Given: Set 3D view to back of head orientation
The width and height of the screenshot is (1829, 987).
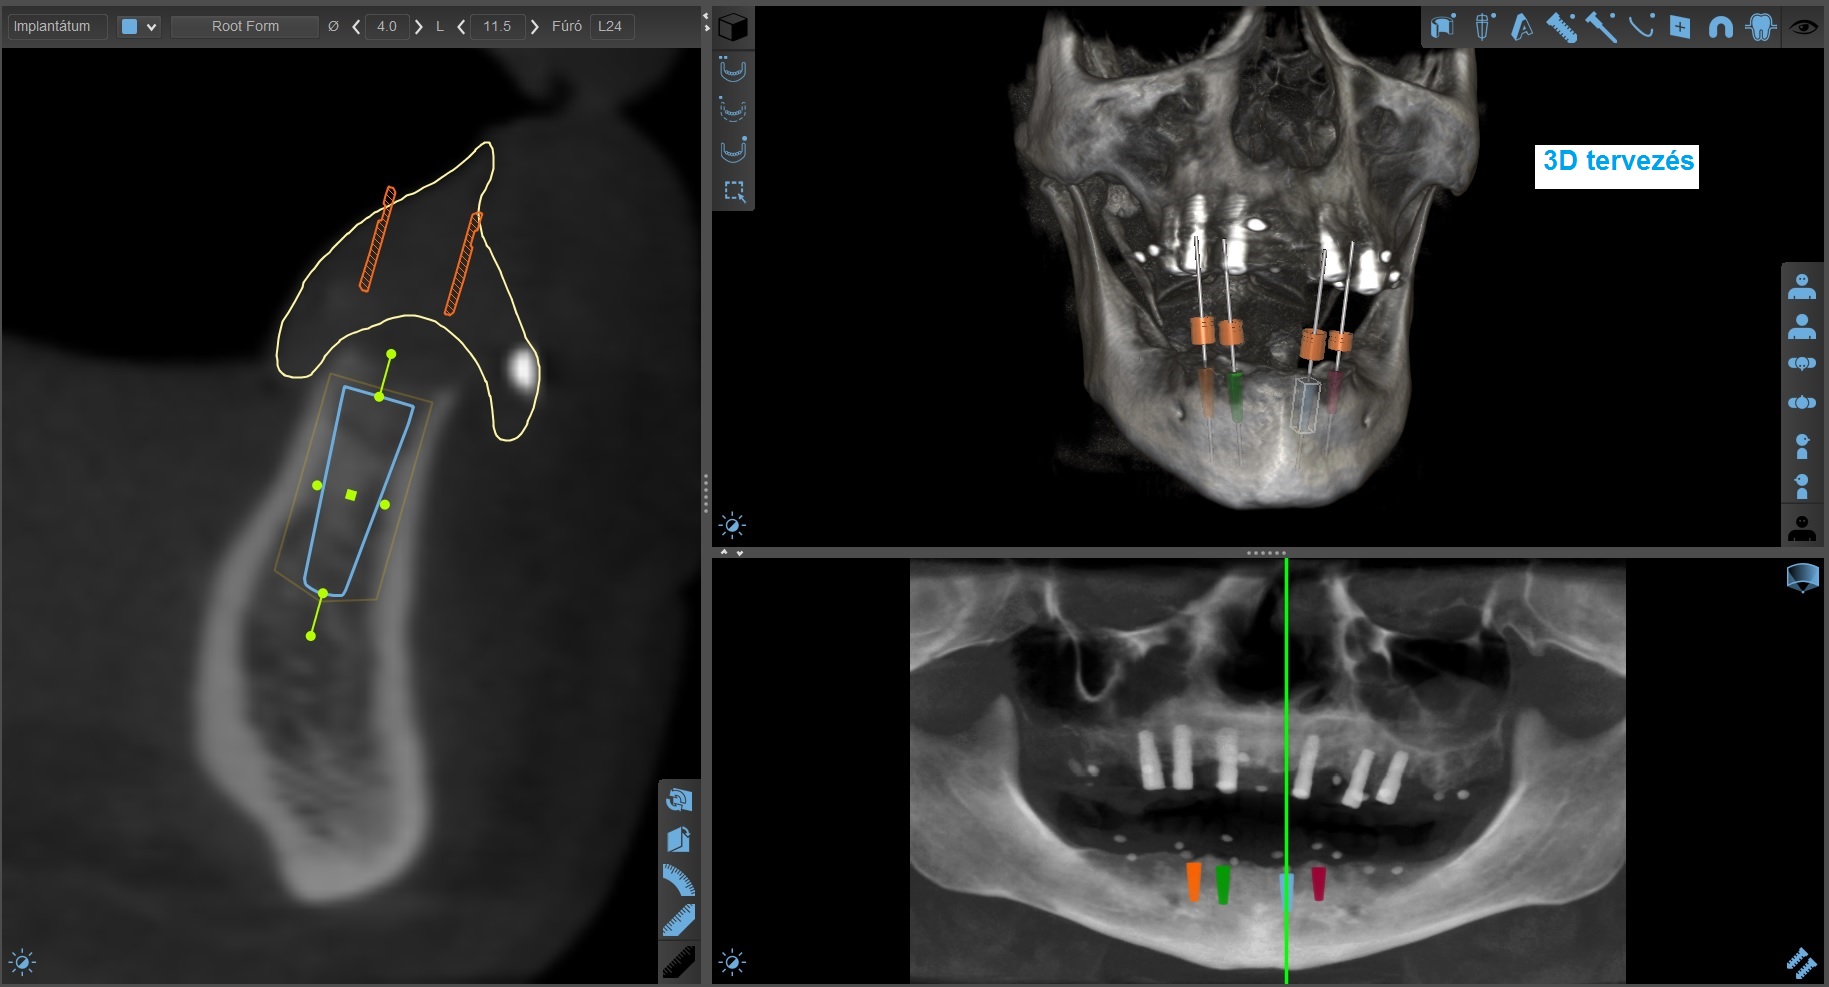Looking at the screenshot, I should click(1802, 326).
